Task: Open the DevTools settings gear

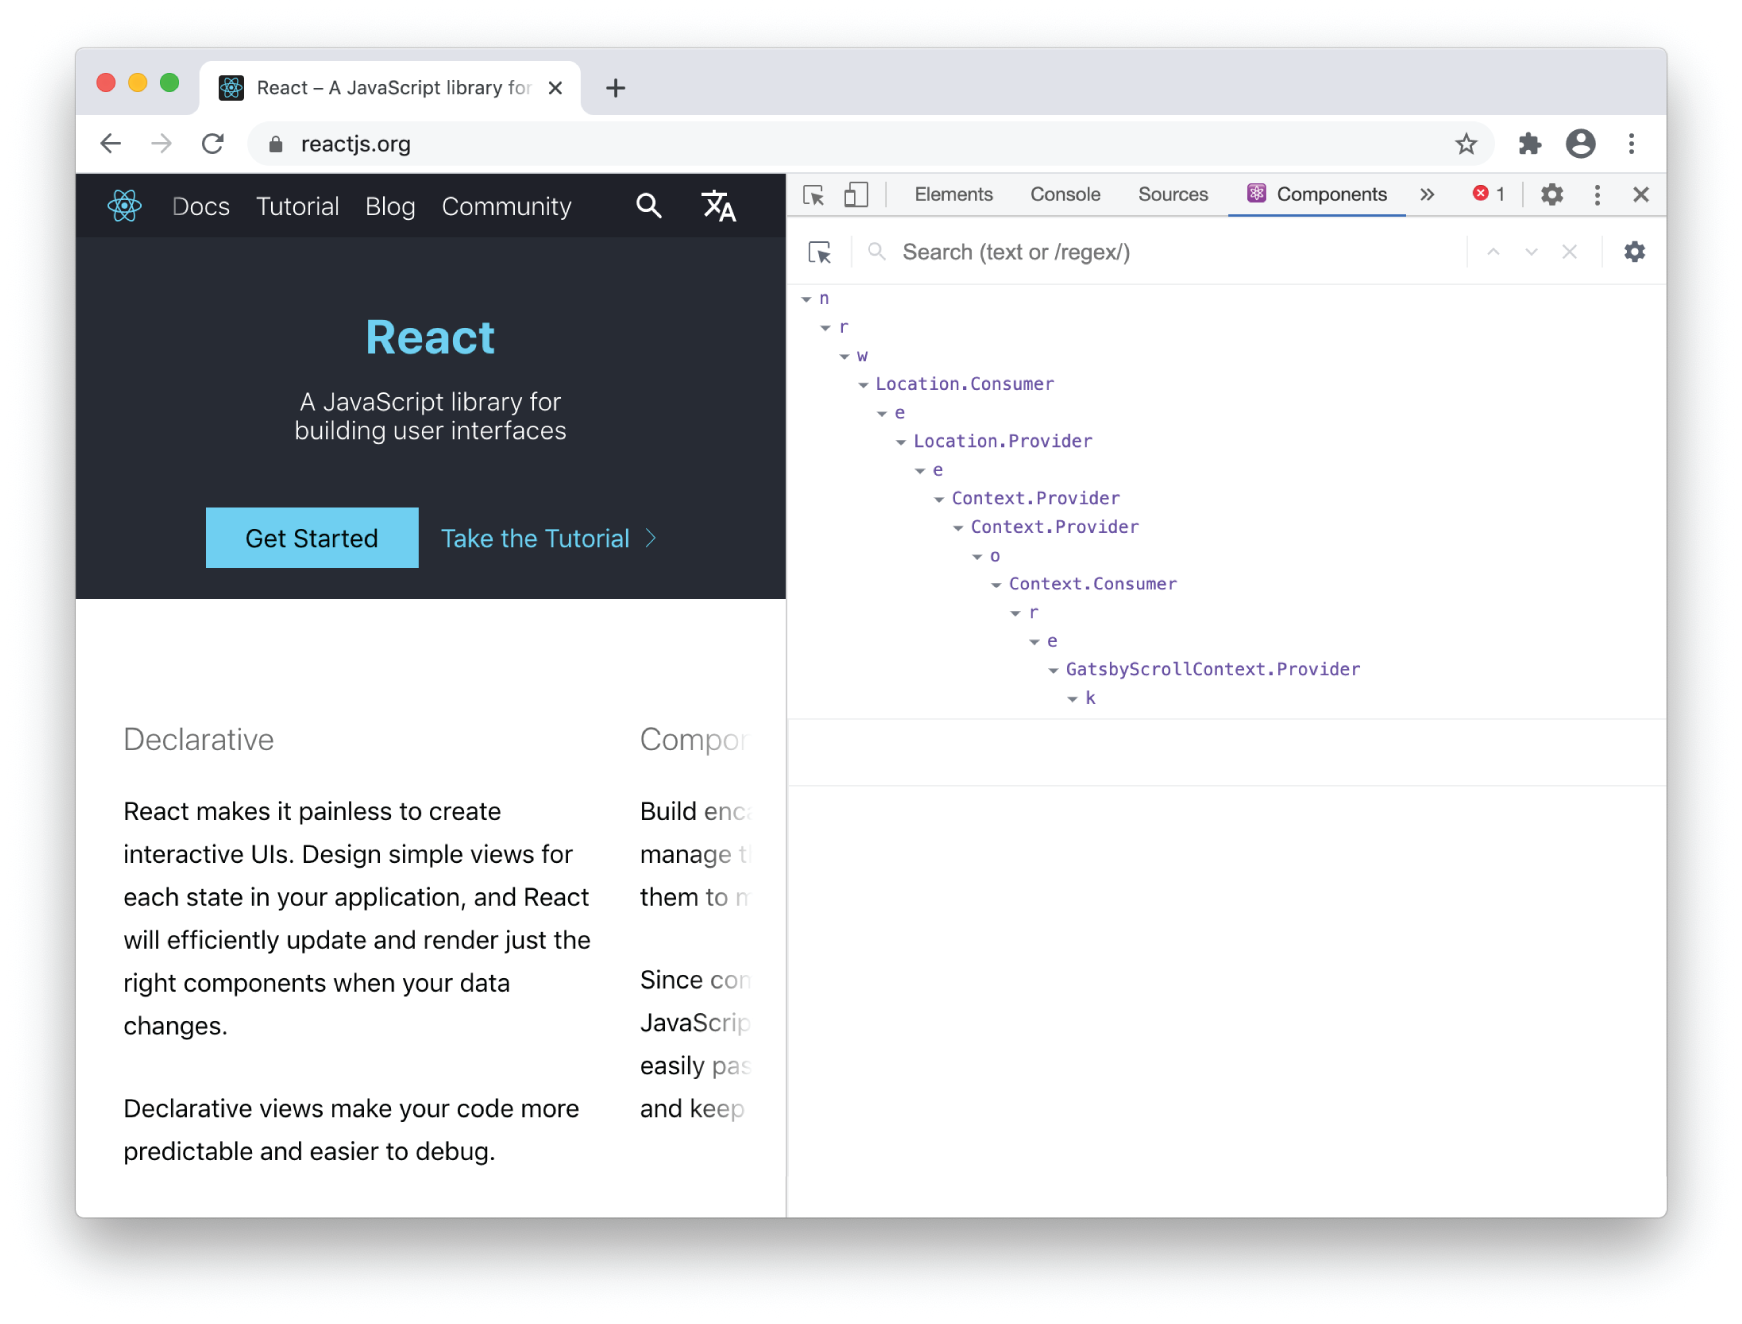Action: point(1551,194)
